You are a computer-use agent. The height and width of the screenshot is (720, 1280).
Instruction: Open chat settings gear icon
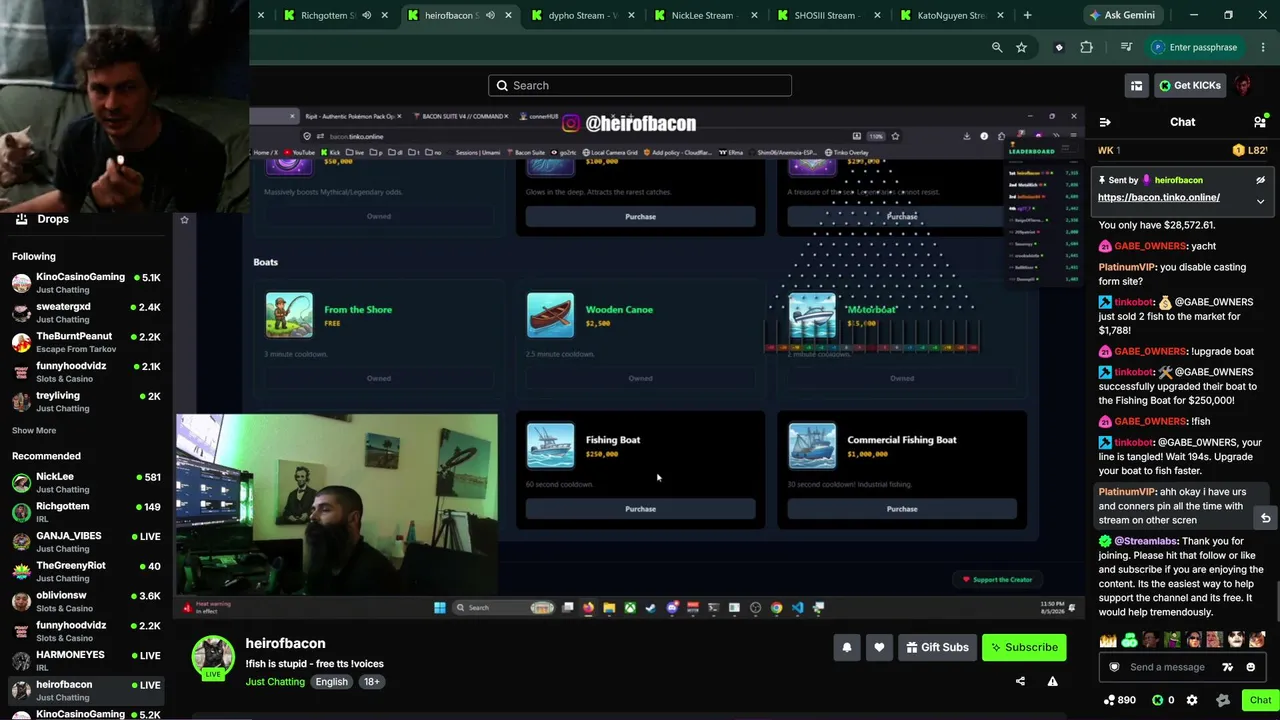(1191, 700)
